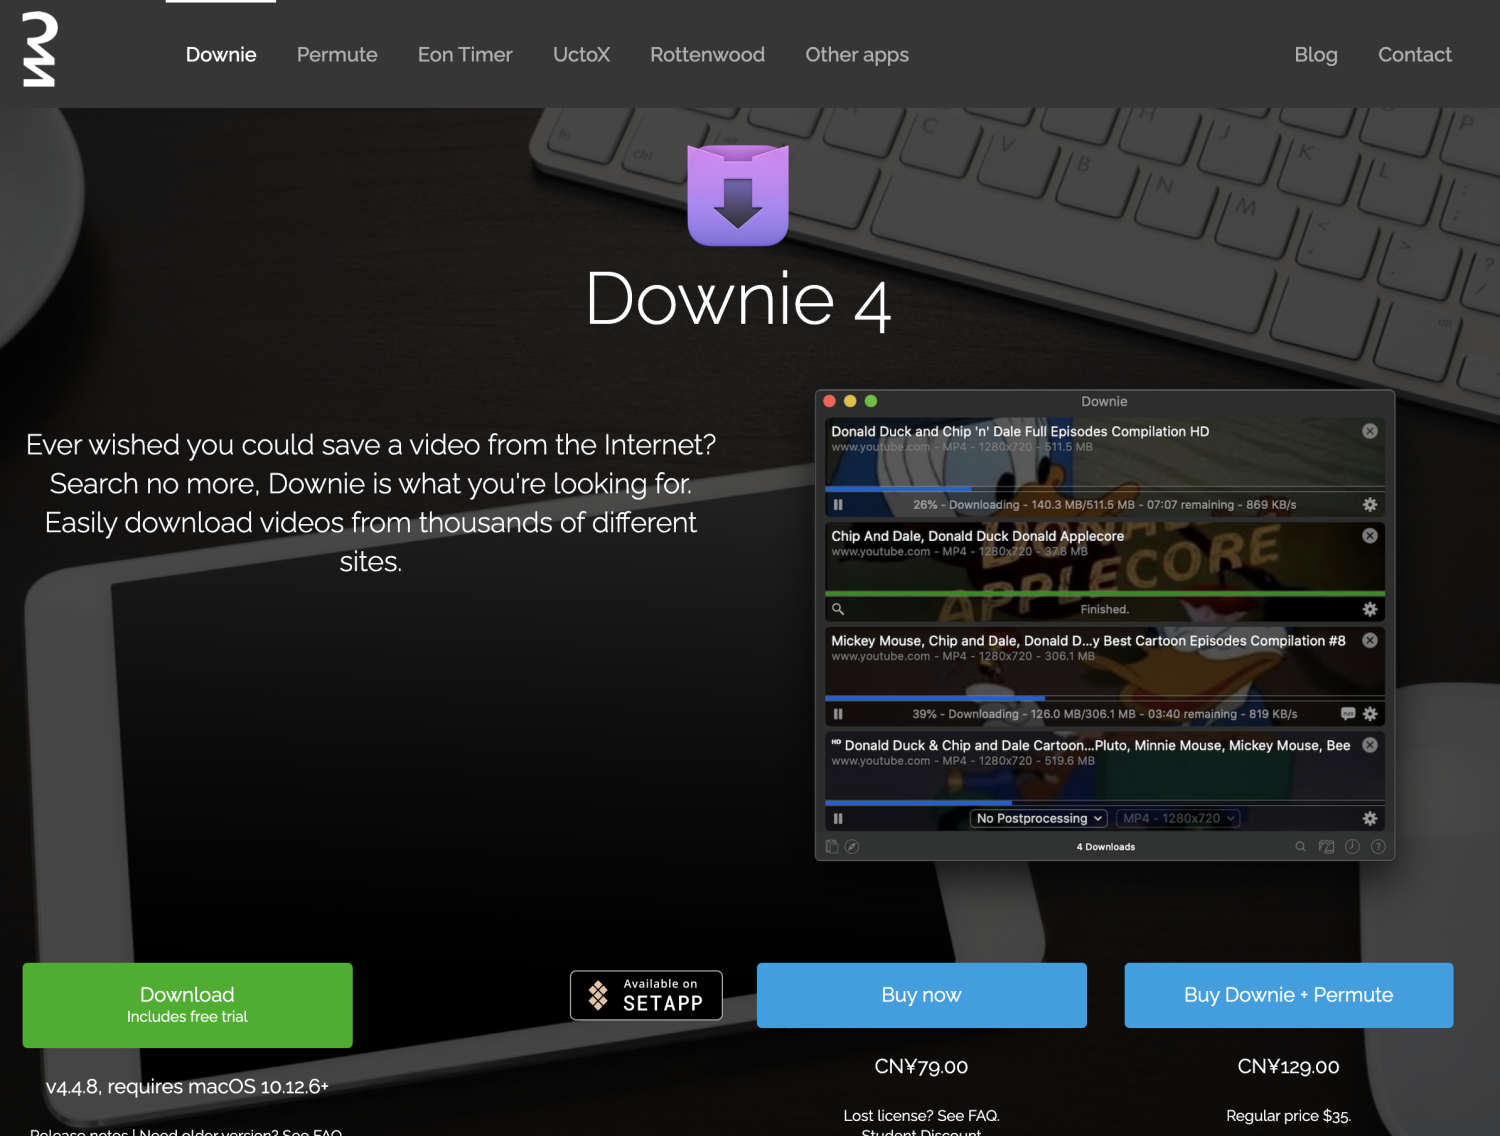The width and height of the screenshot is (1500, 1136).
Task: Click the subtitles bubble icon on 39% download
Action: [1348, 714]
